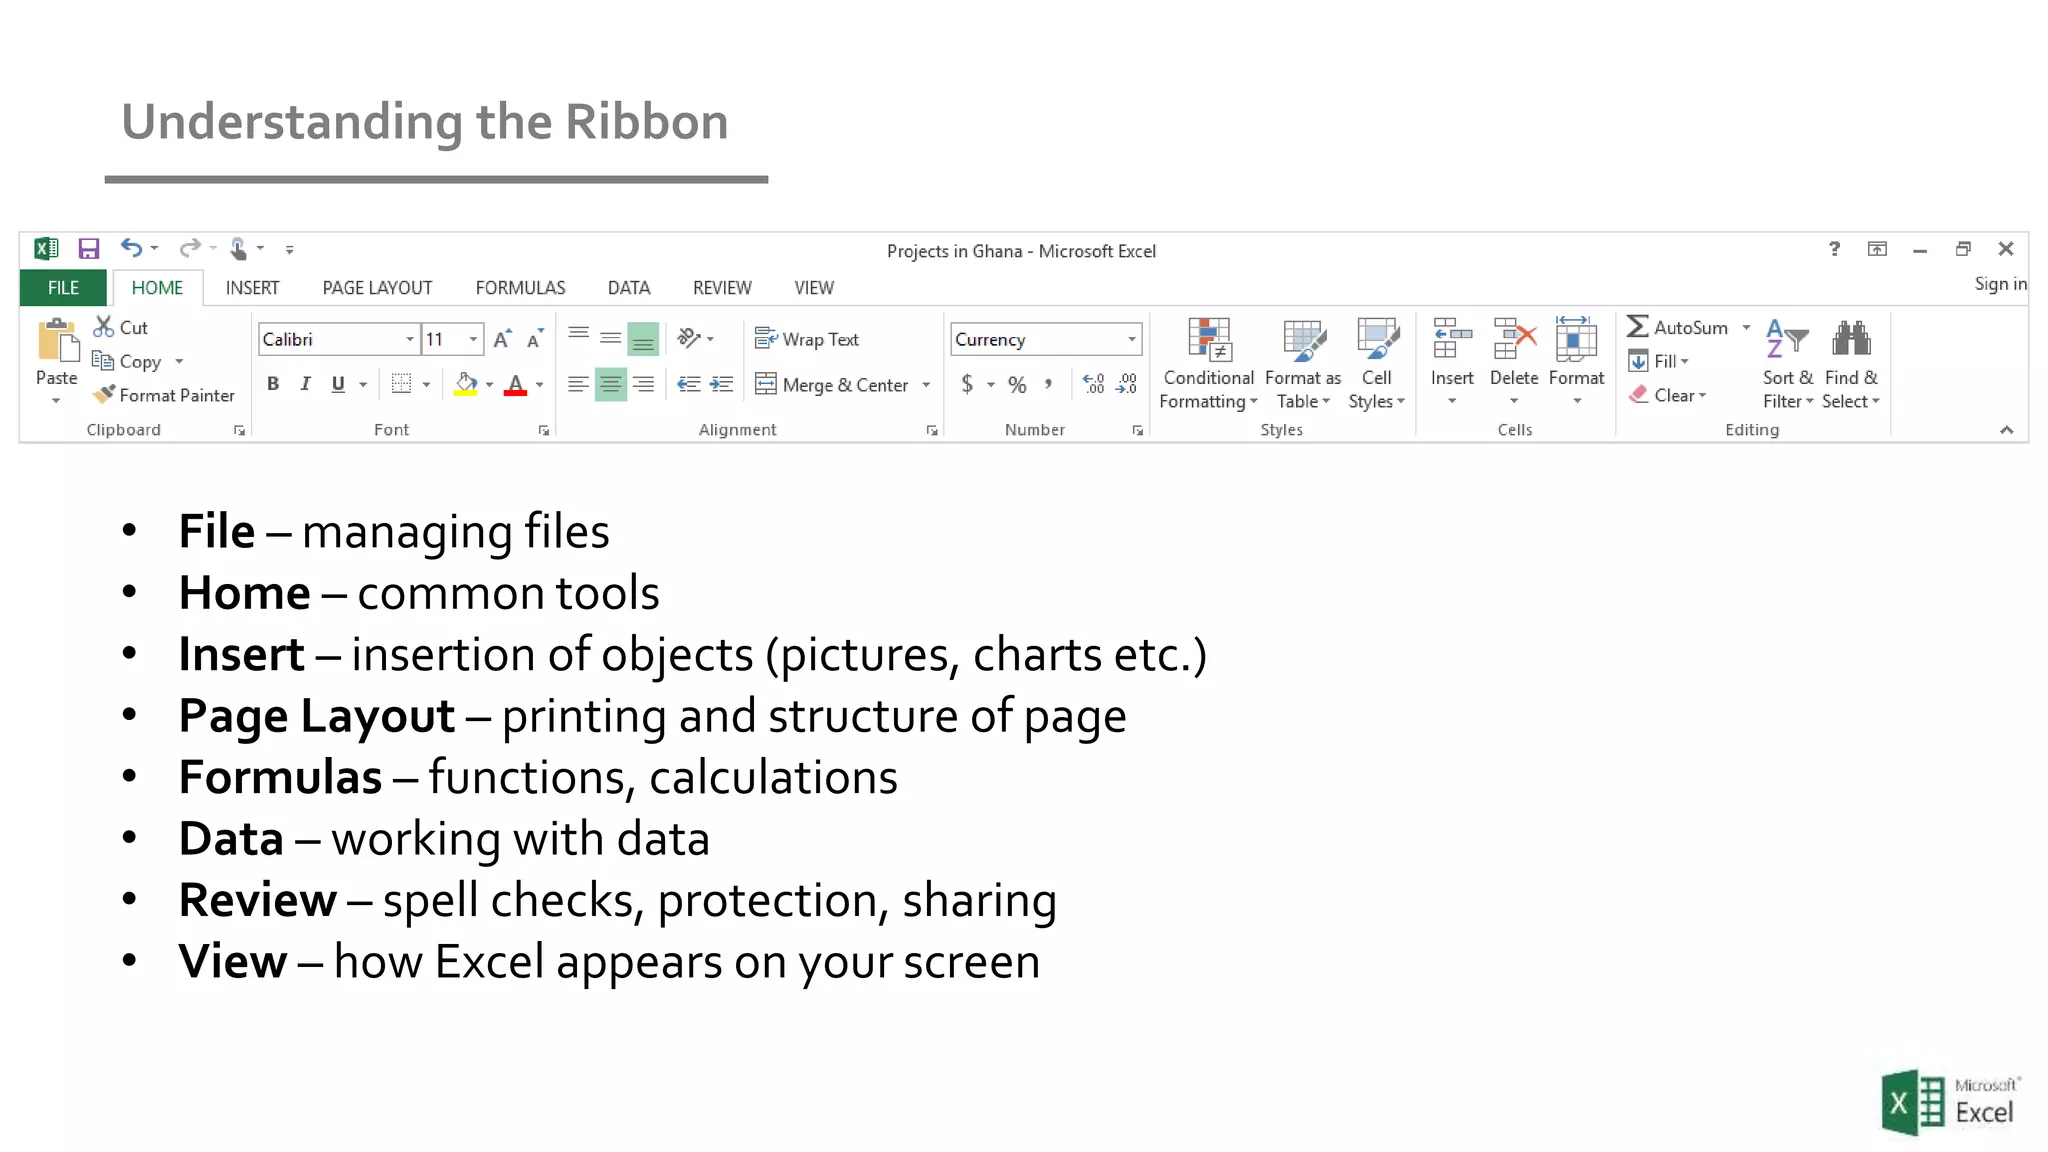Click the percent style icon
This screenshot has width=2048, height=1152.
tap(1017, 385)
